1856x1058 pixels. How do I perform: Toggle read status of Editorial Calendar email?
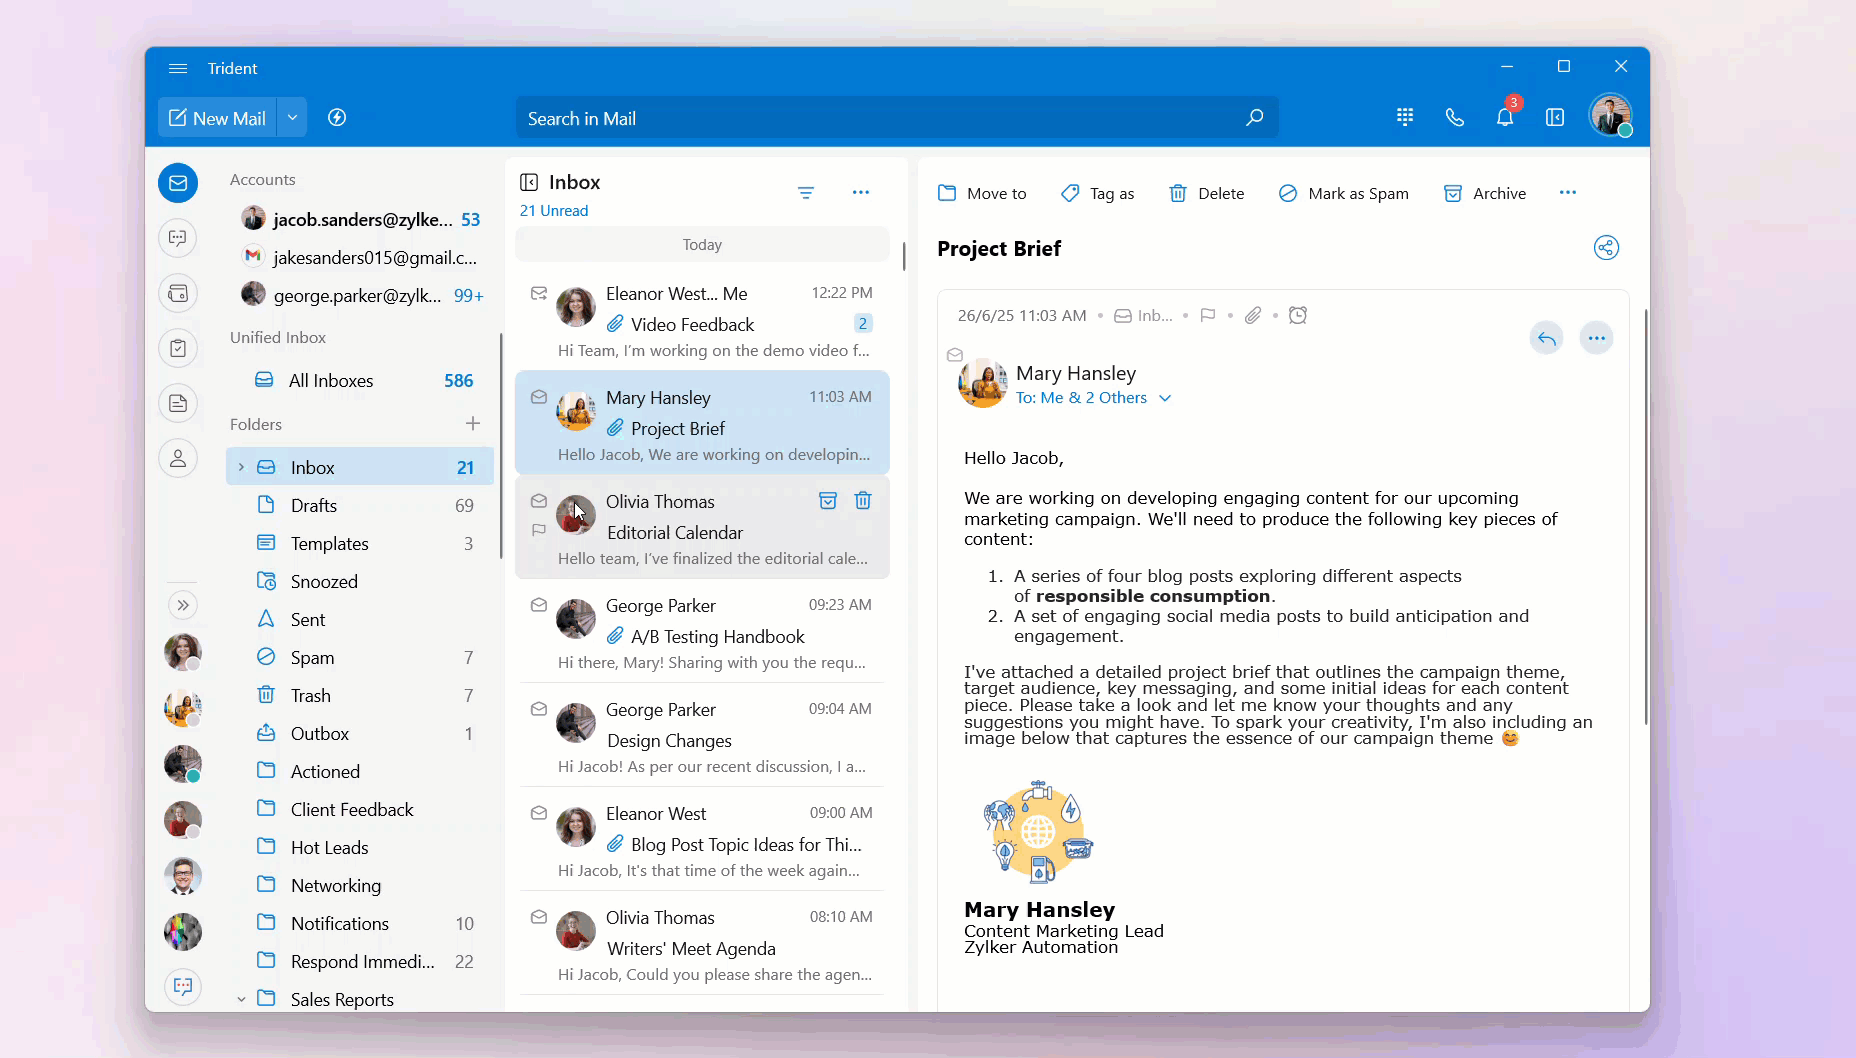point(539,501)
